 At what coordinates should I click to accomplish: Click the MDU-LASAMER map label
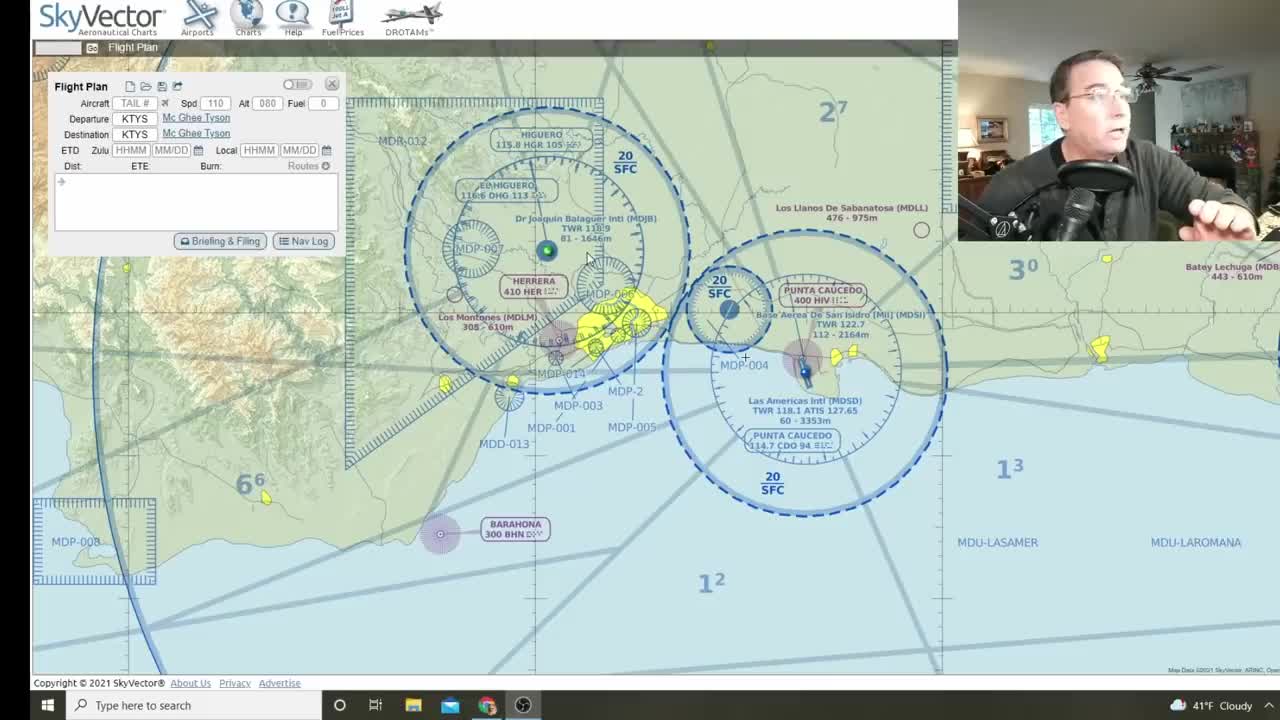click(x=997, y=542)
